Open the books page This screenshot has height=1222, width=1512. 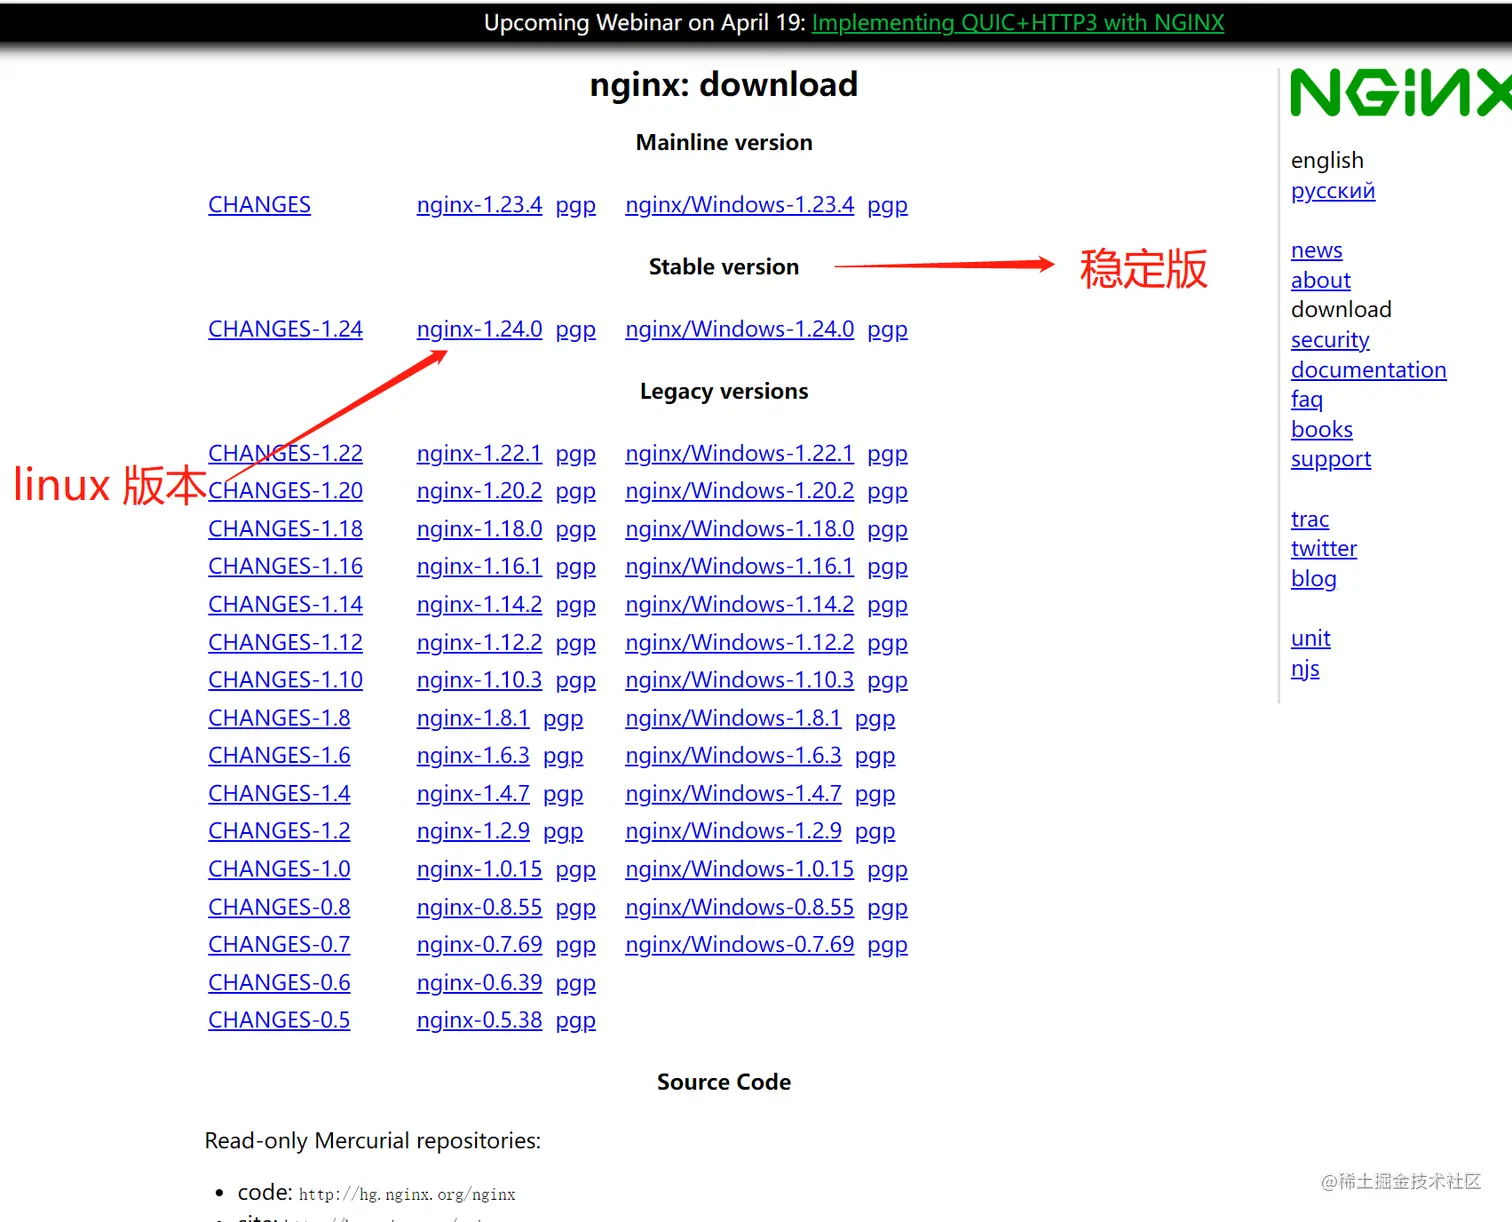click(1321, 429)
